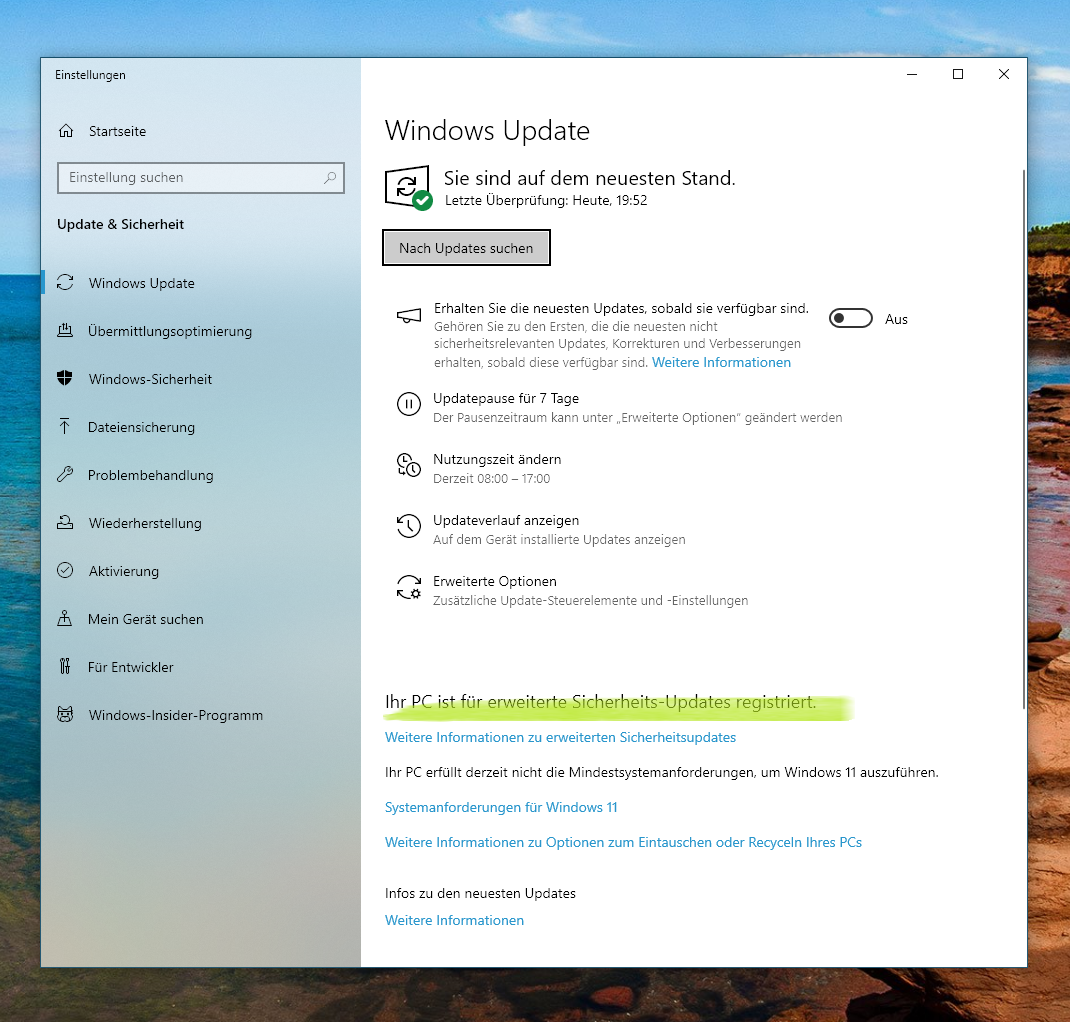Maximize the Einstellungen window

pyautogui.click(x=958, y=74)
